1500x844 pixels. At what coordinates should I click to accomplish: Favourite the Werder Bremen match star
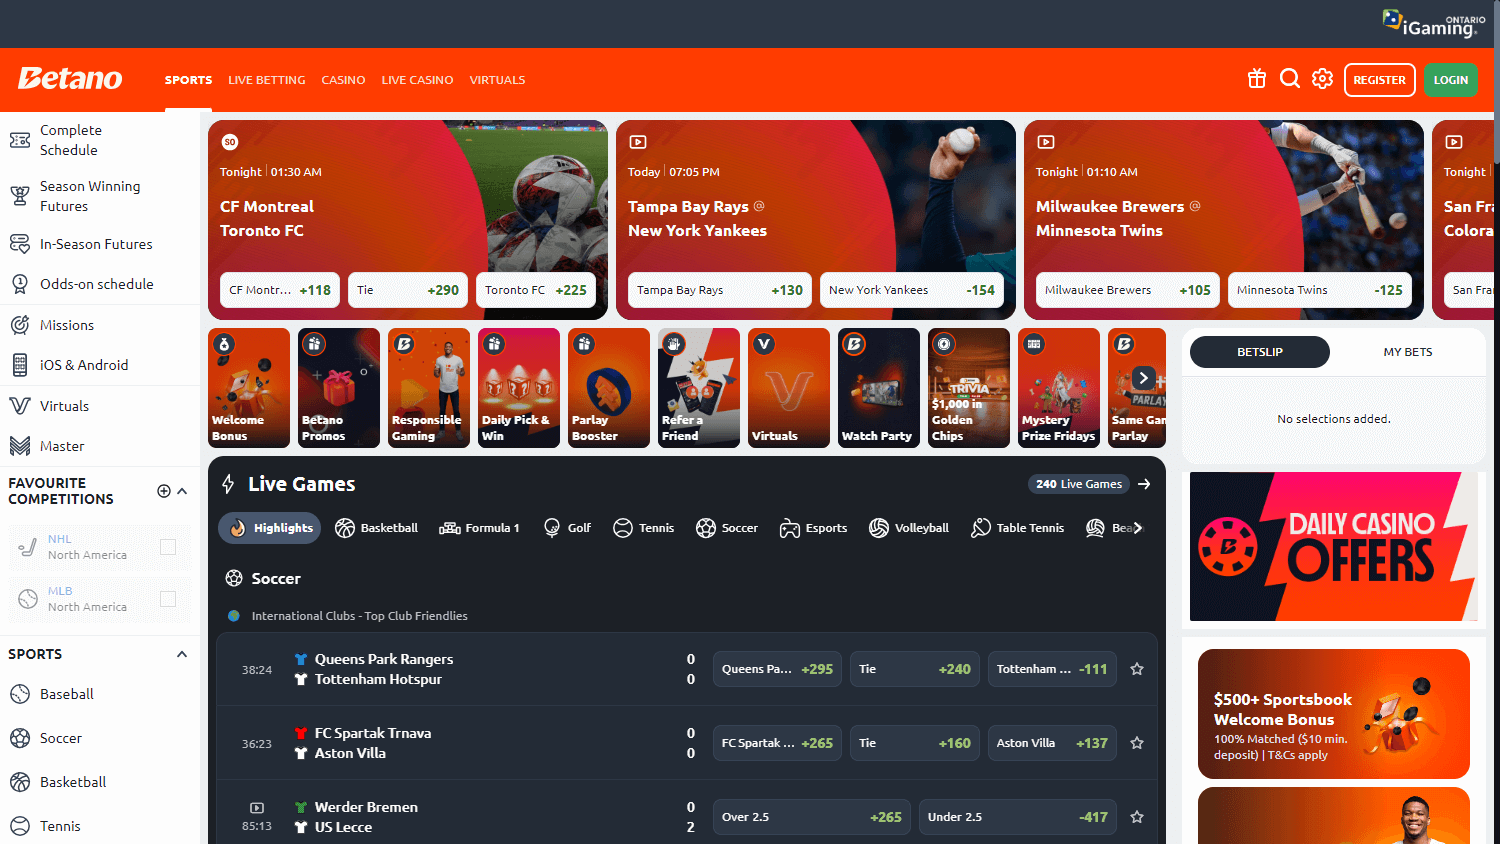coord(1137,817)
